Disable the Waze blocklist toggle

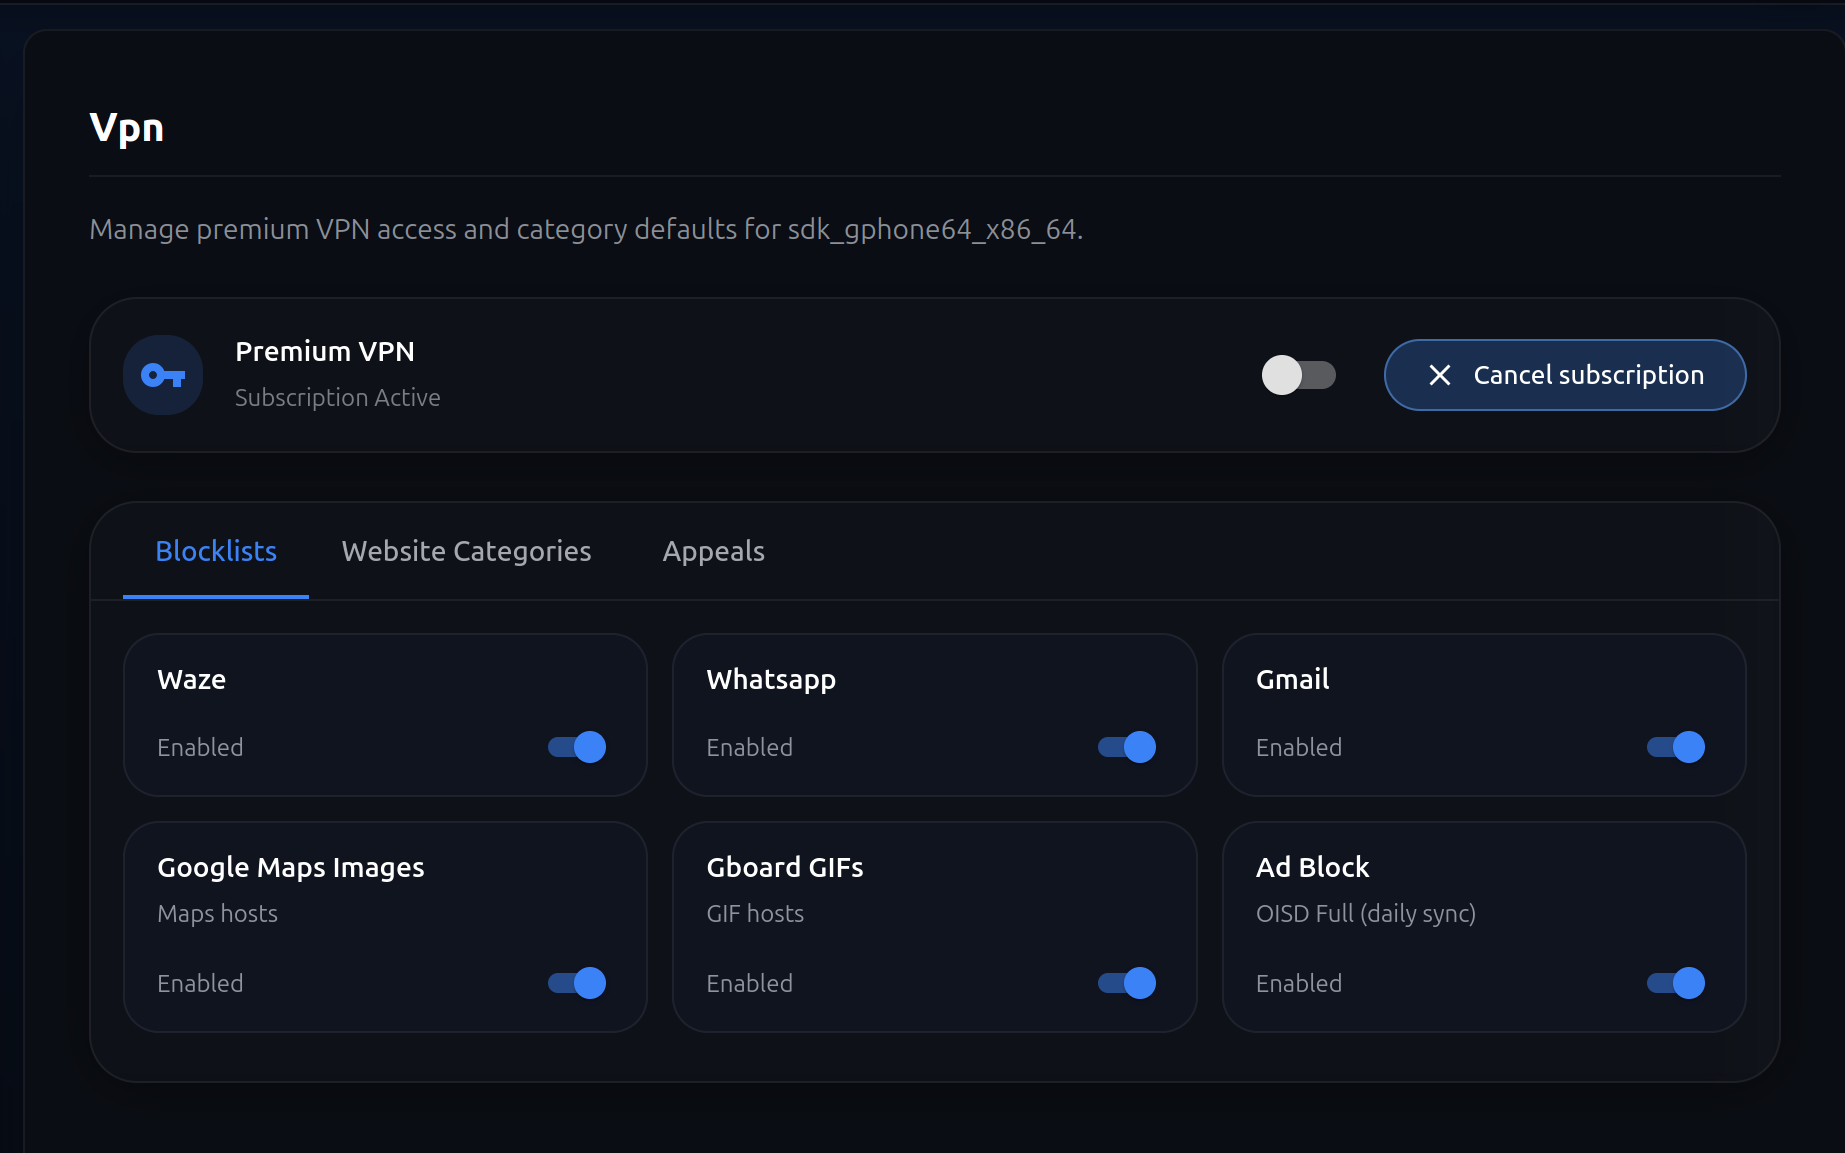coord(577,747)
